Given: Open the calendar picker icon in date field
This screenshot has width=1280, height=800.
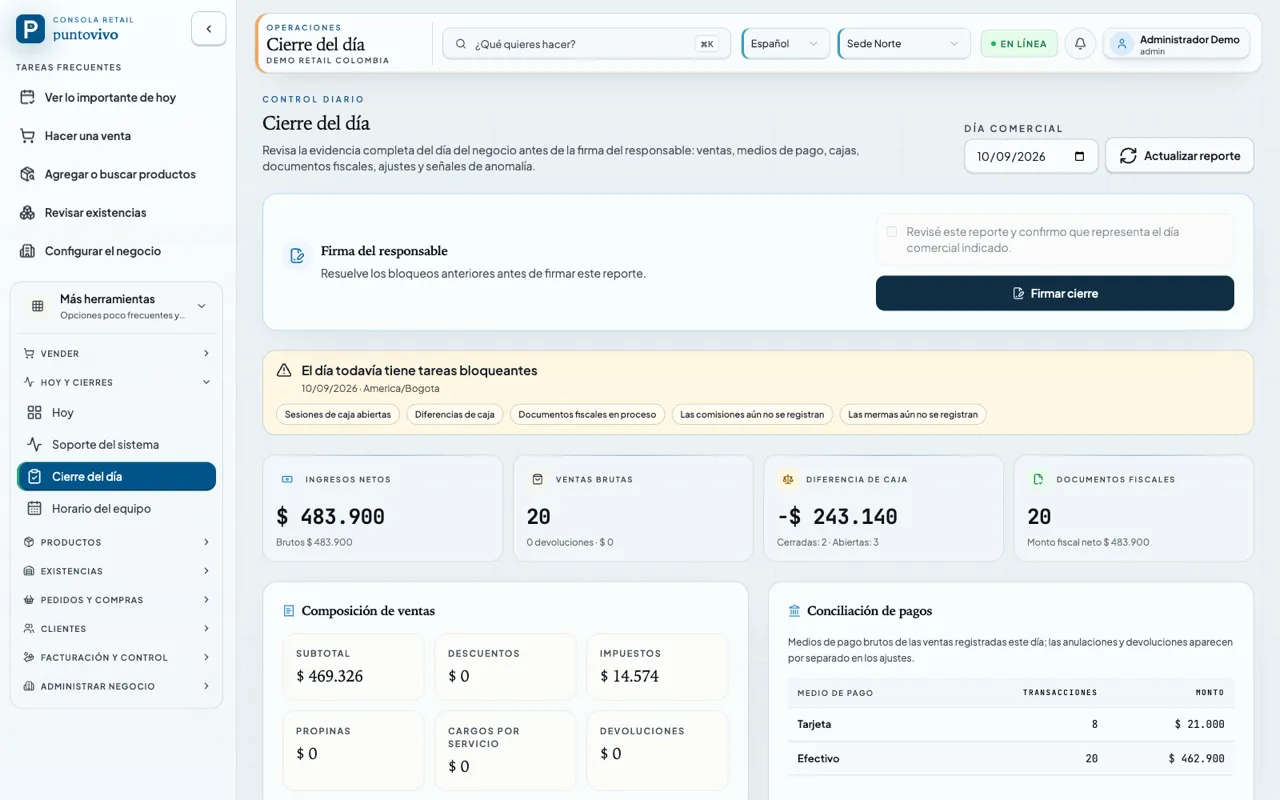Looking at the screenshot, I should pos(1079,156).
